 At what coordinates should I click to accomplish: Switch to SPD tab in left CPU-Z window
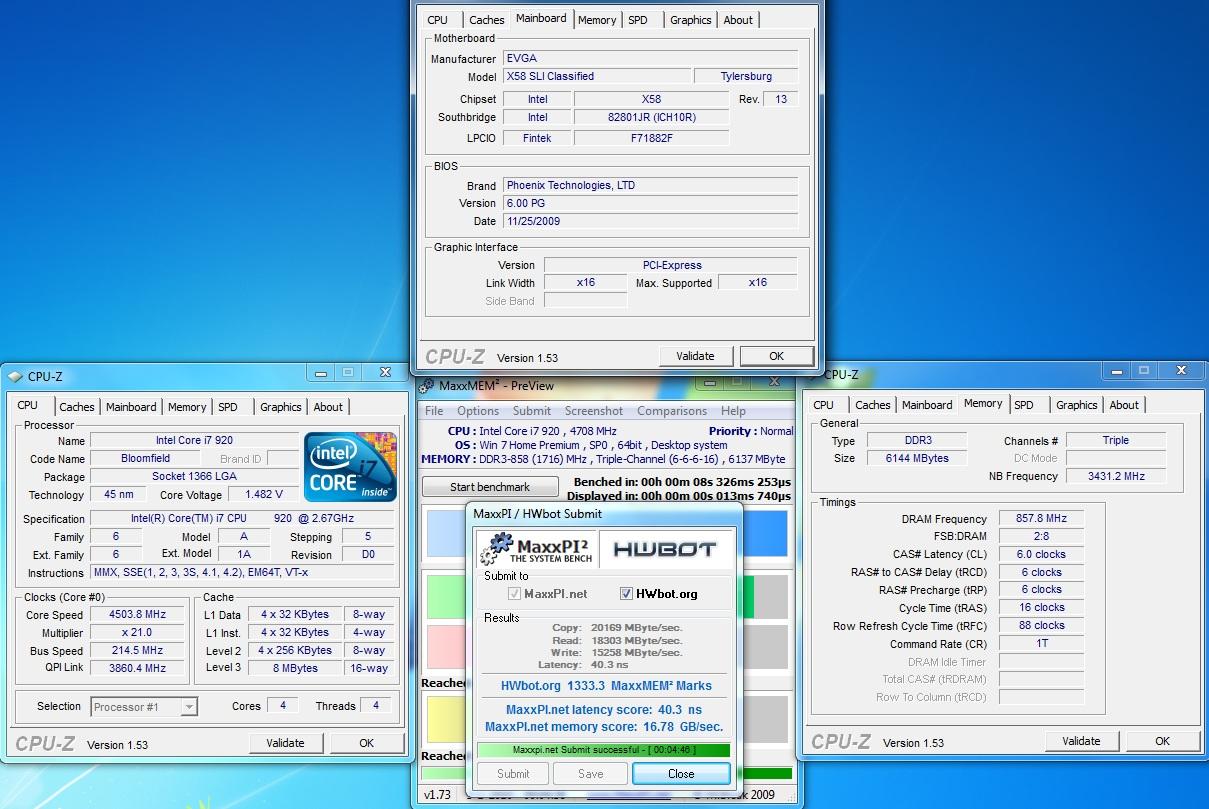click(228, 407)
